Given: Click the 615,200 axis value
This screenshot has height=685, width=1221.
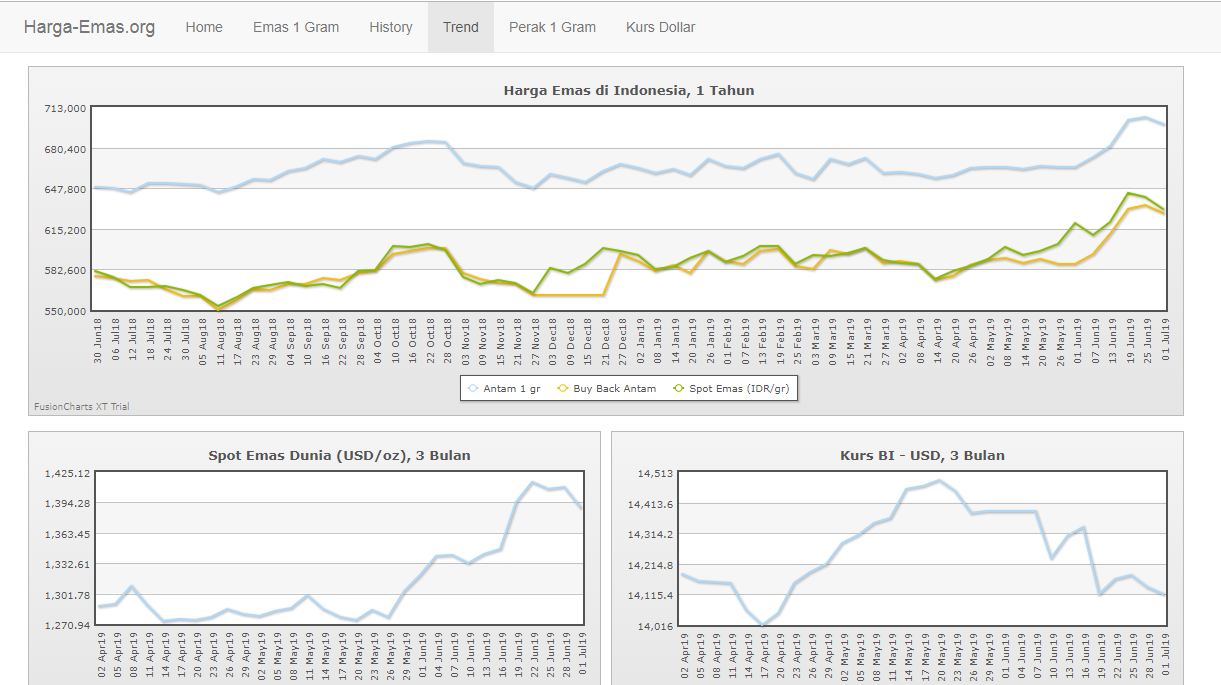Looking at the screenshot, I should click(66, 230).
